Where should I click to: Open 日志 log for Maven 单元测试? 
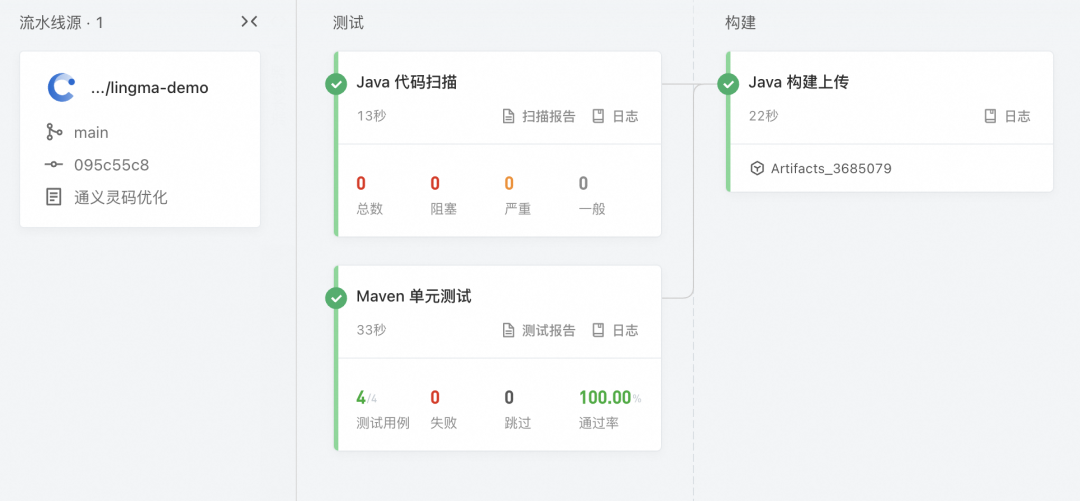click(x=615, y=330)
